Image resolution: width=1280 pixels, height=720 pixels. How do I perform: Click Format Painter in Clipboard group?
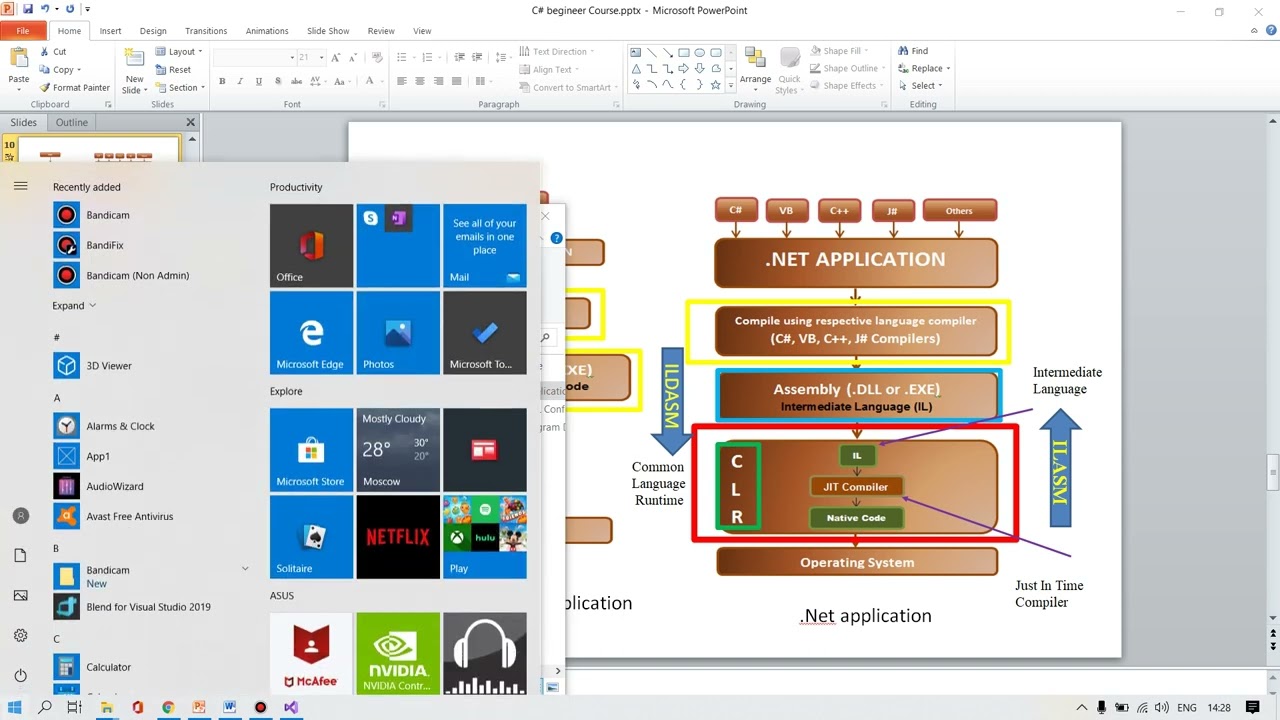(75, 87)
